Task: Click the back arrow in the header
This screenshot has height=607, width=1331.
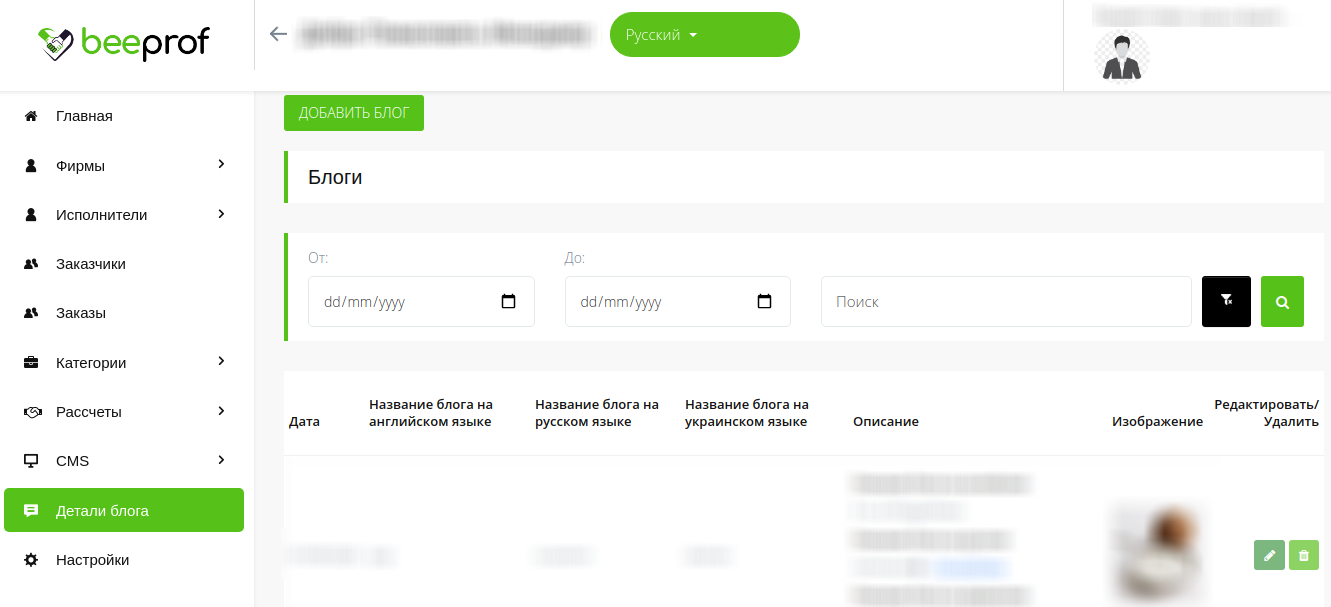Action: pyautogui.click(x=277, y=33)
